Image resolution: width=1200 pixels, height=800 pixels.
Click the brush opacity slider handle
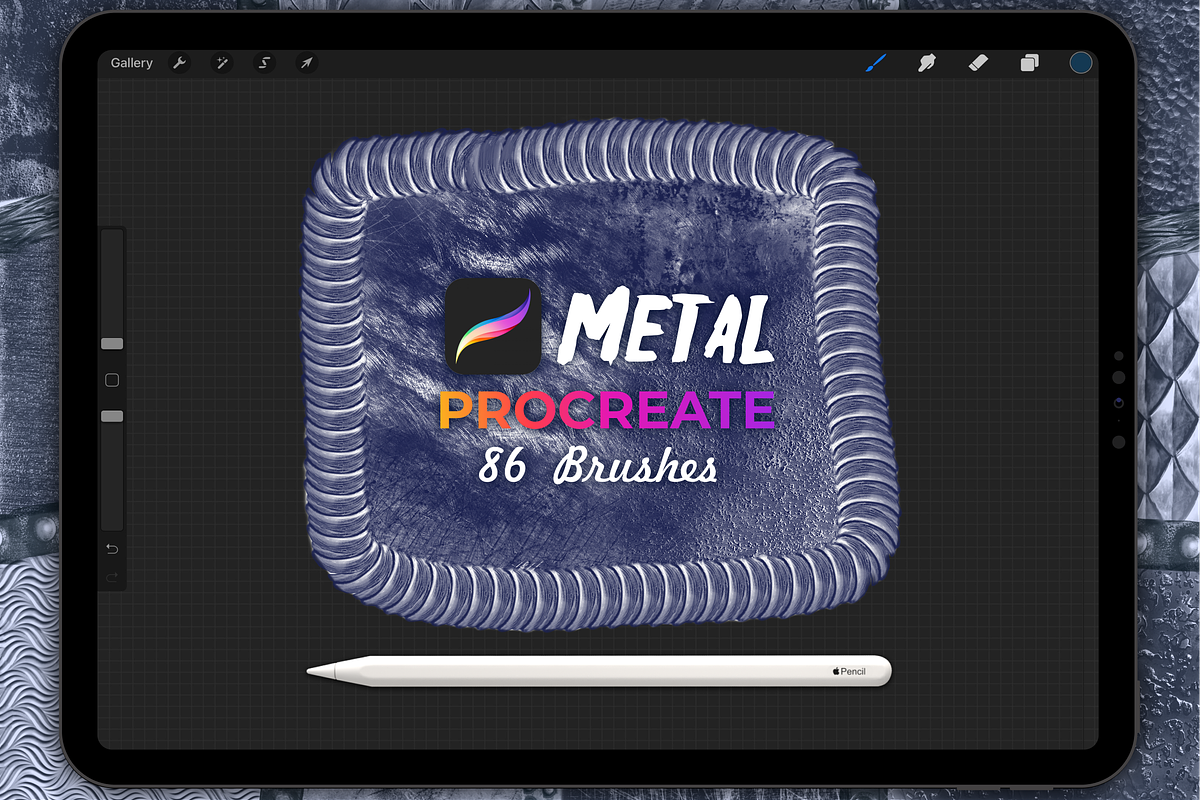pos(112,416)
